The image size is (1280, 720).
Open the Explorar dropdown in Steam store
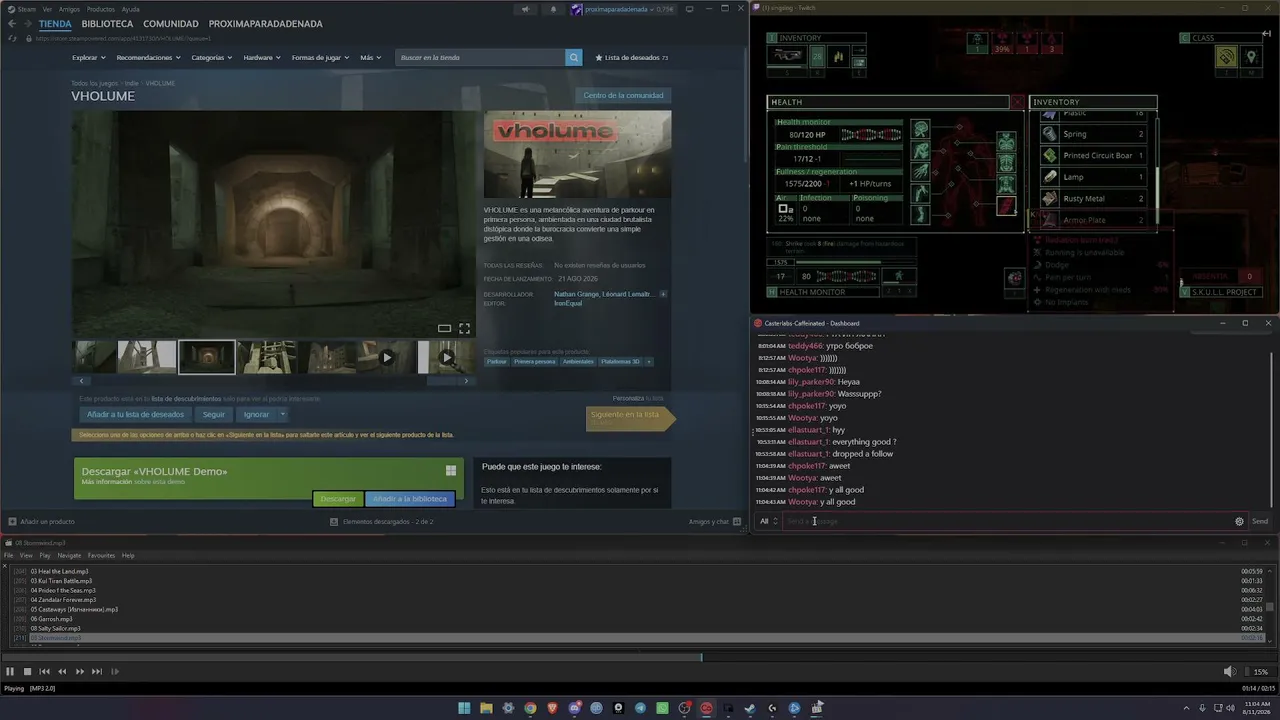click(x=88, y=58)
